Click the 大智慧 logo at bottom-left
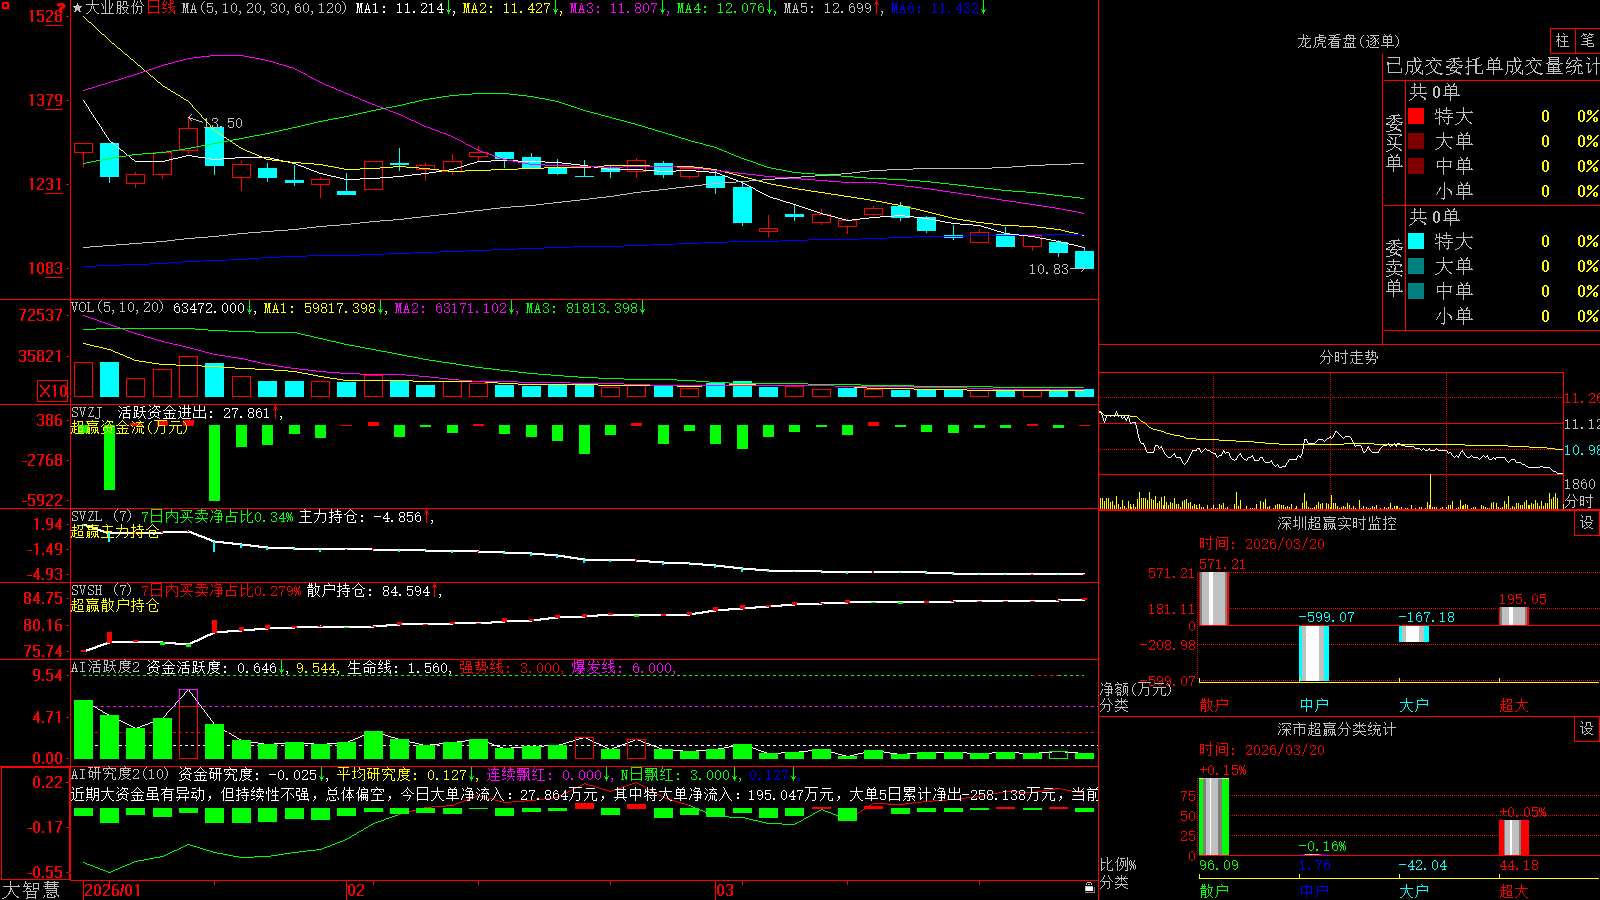 31,889
